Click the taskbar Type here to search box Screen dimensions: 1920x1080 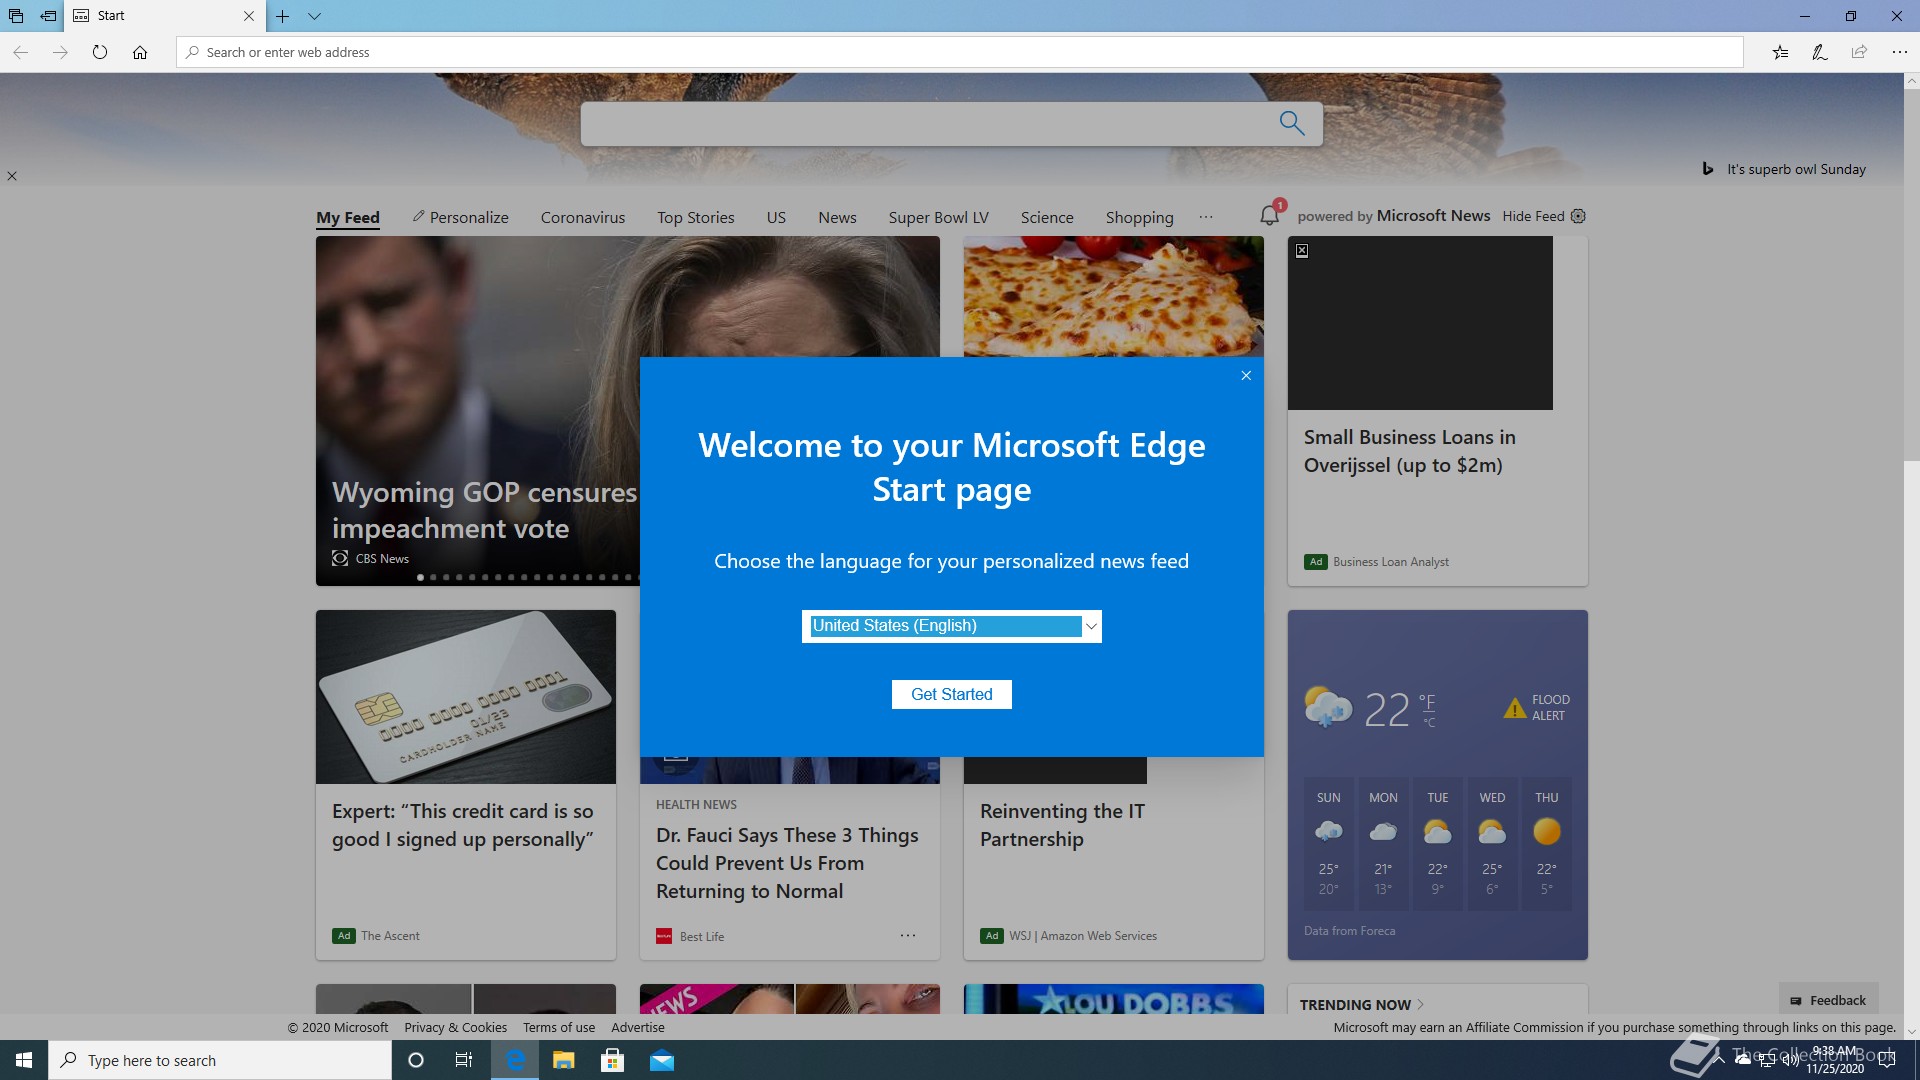coord(220,1060)
